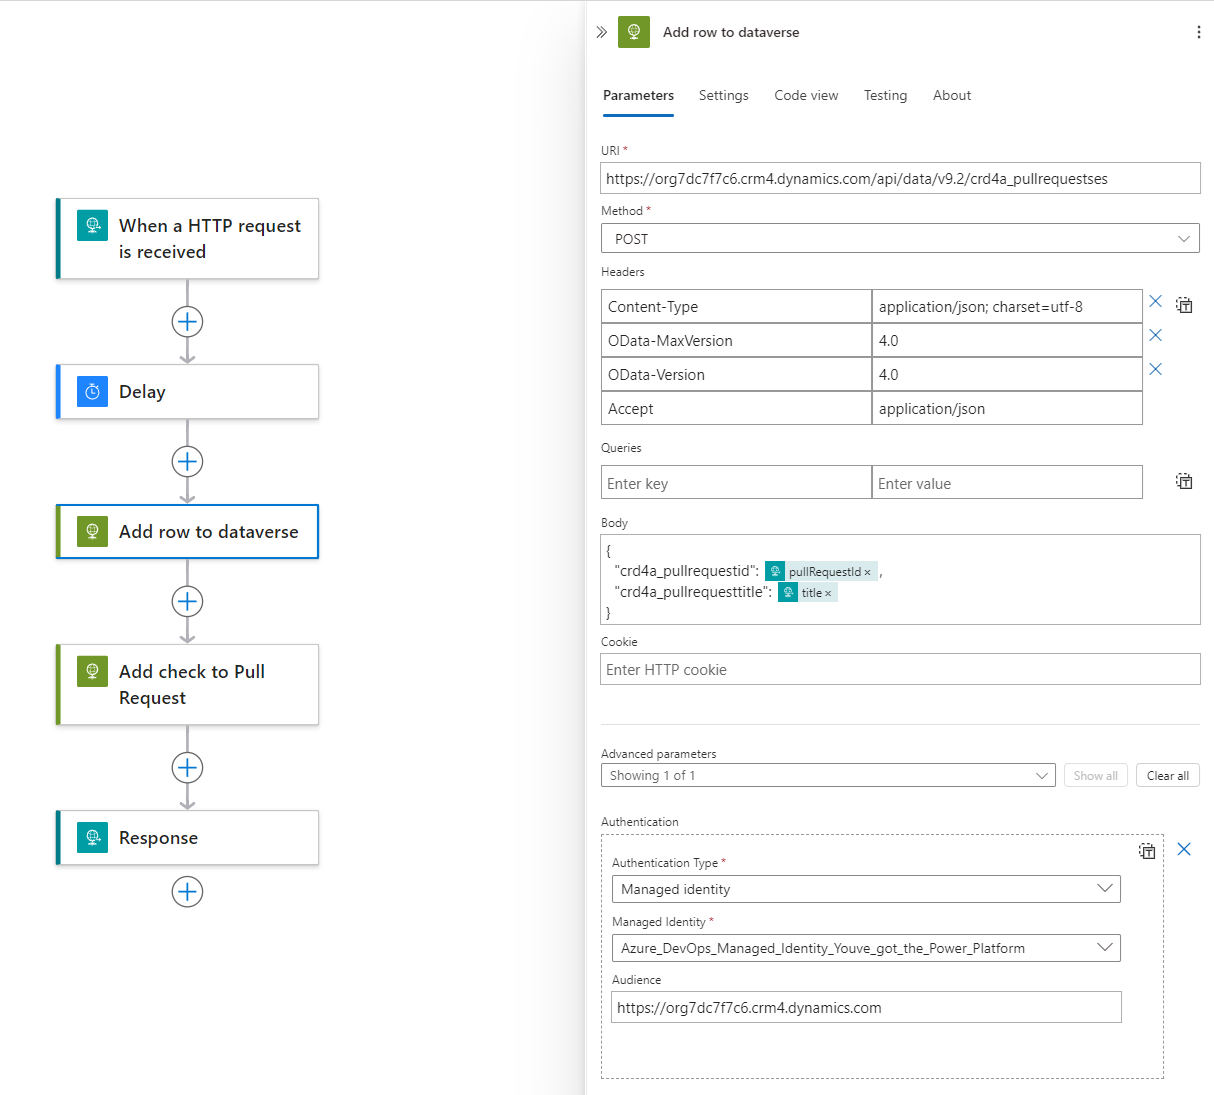Click the Clear all button
This screenshot has width=1214, height=1095.
tap(1167, 775)
